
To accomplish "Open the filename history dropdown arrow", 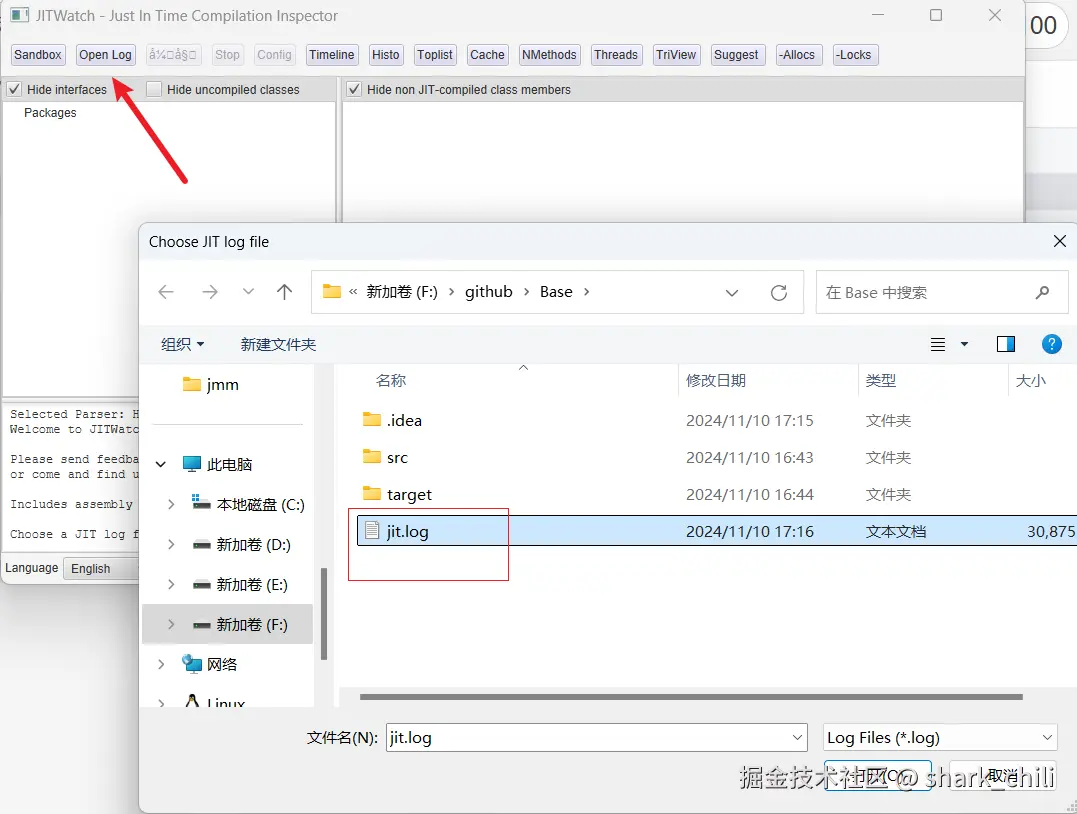I will 797,738.
